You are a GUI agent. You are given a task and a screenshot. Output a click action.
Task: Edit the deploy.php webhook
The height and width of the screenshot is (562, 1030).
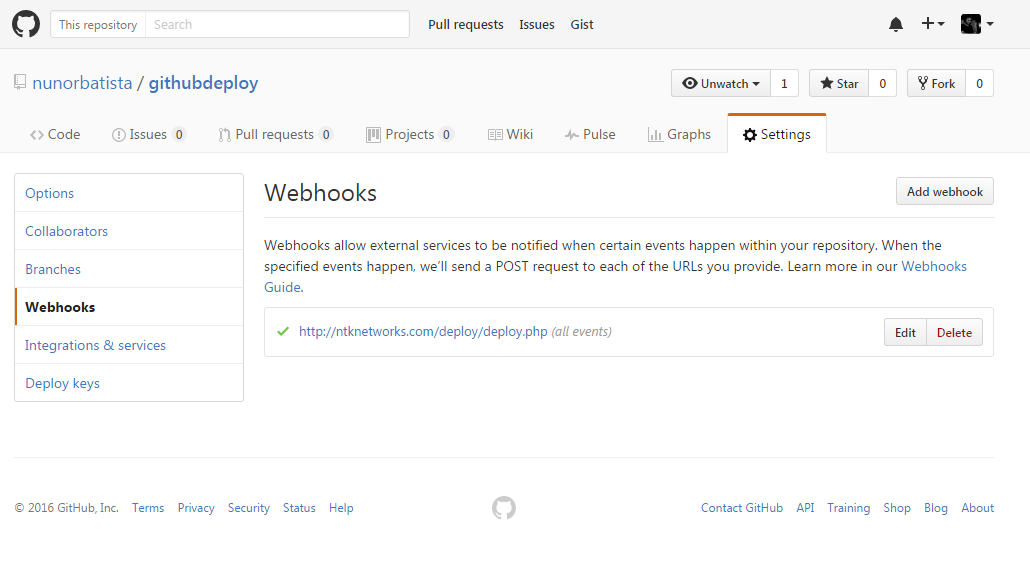tap(905, 333)
